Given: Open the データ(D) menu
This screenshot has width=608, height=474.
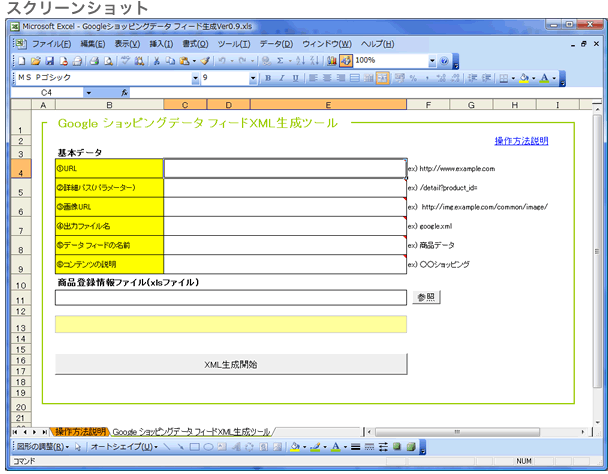Looking at the screenshot, I should (x=276, y=44).
